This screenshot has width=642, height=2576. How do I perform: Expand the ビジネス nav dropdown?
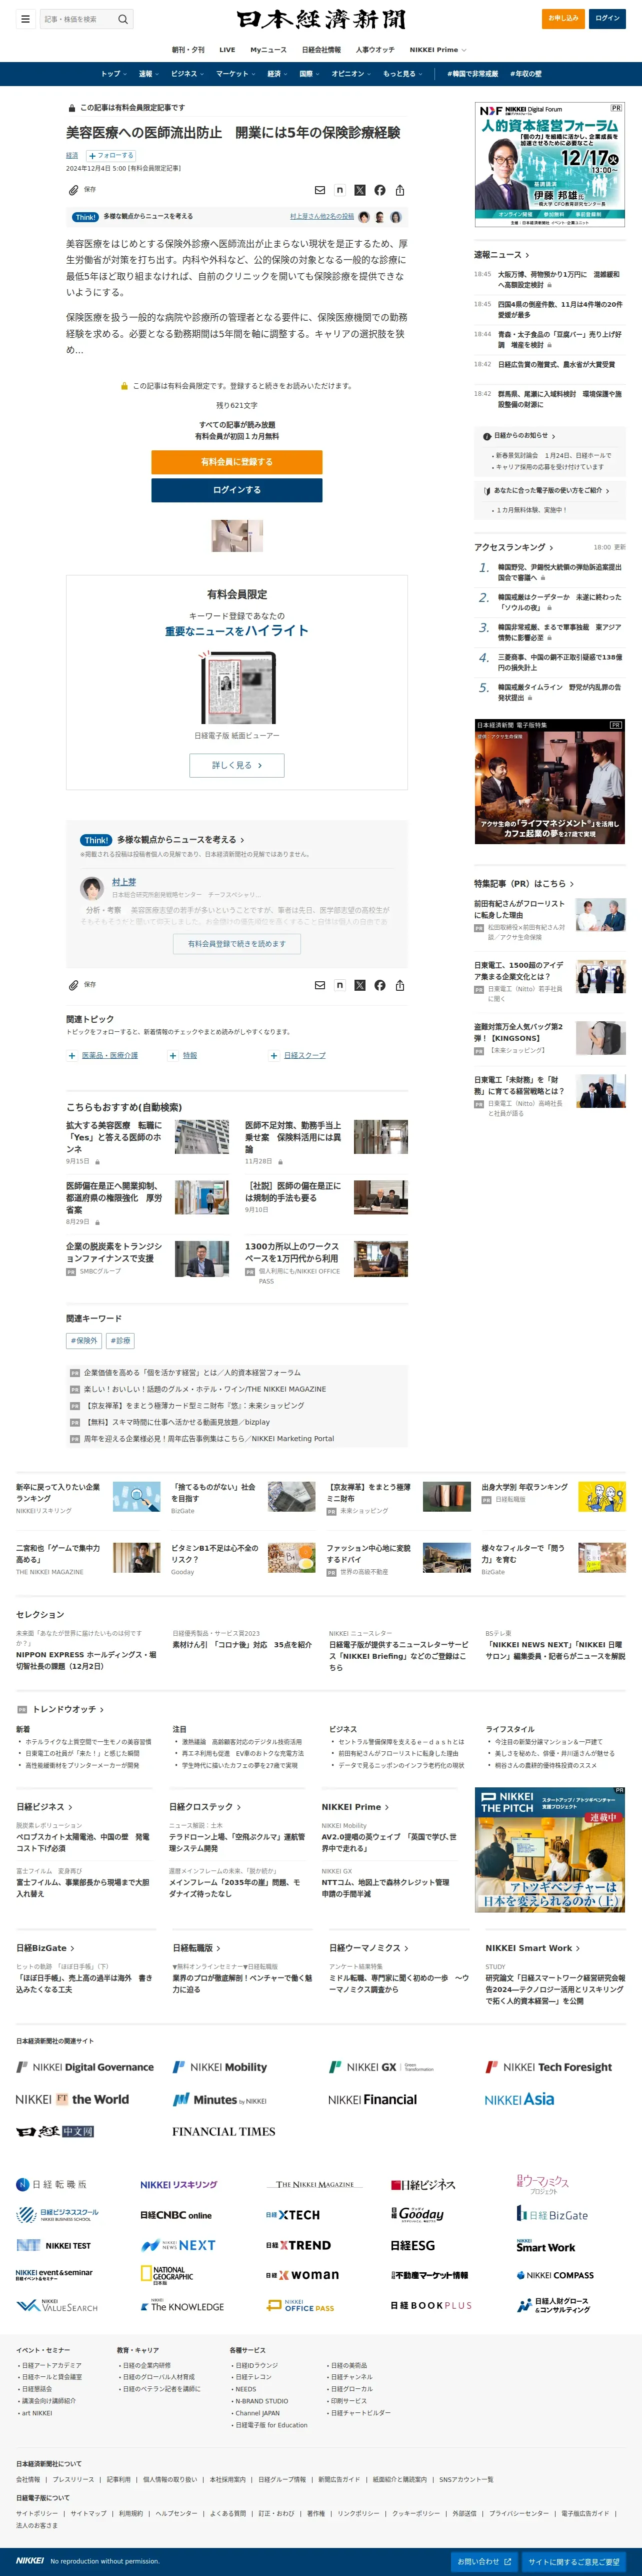(x=187, y=74)
